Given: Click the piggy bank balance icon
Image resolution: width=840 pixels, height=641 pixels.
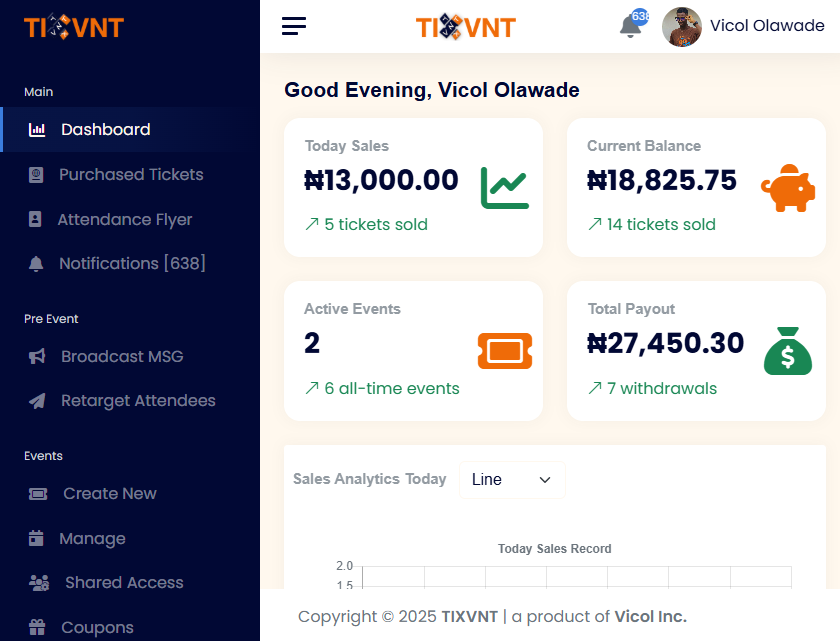Looking at the screenshot, I should [x=787, y=187].
